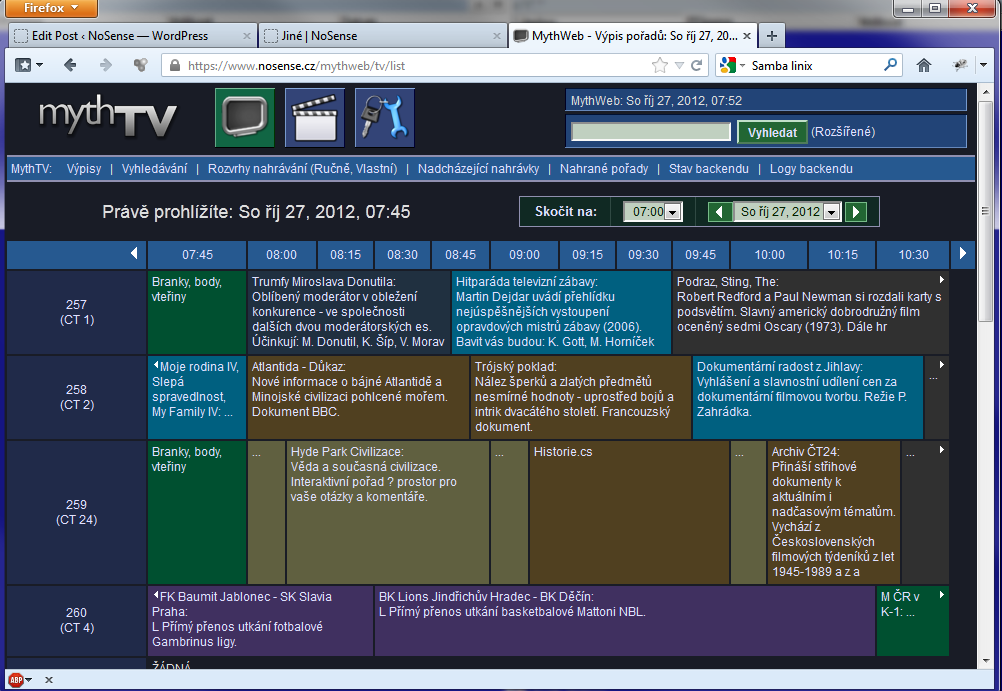Go to next day with green right arrow

(855, 212)
